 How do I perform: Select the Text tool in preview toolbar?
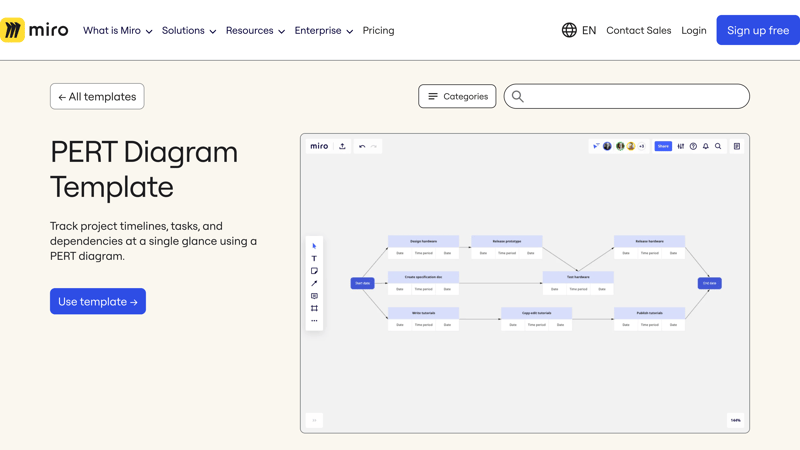(314, 258)
